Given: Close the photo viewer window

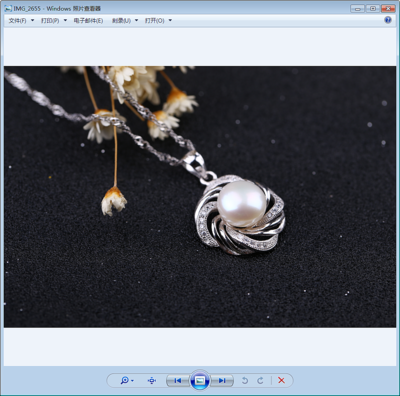Looking at the screenshot, I should pos(388,9).
